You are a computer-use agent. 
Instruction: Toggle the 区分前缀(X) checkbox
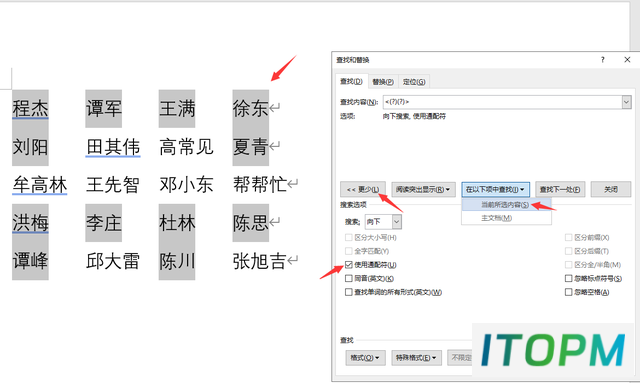pyautogui.click(x=568, y=237)
